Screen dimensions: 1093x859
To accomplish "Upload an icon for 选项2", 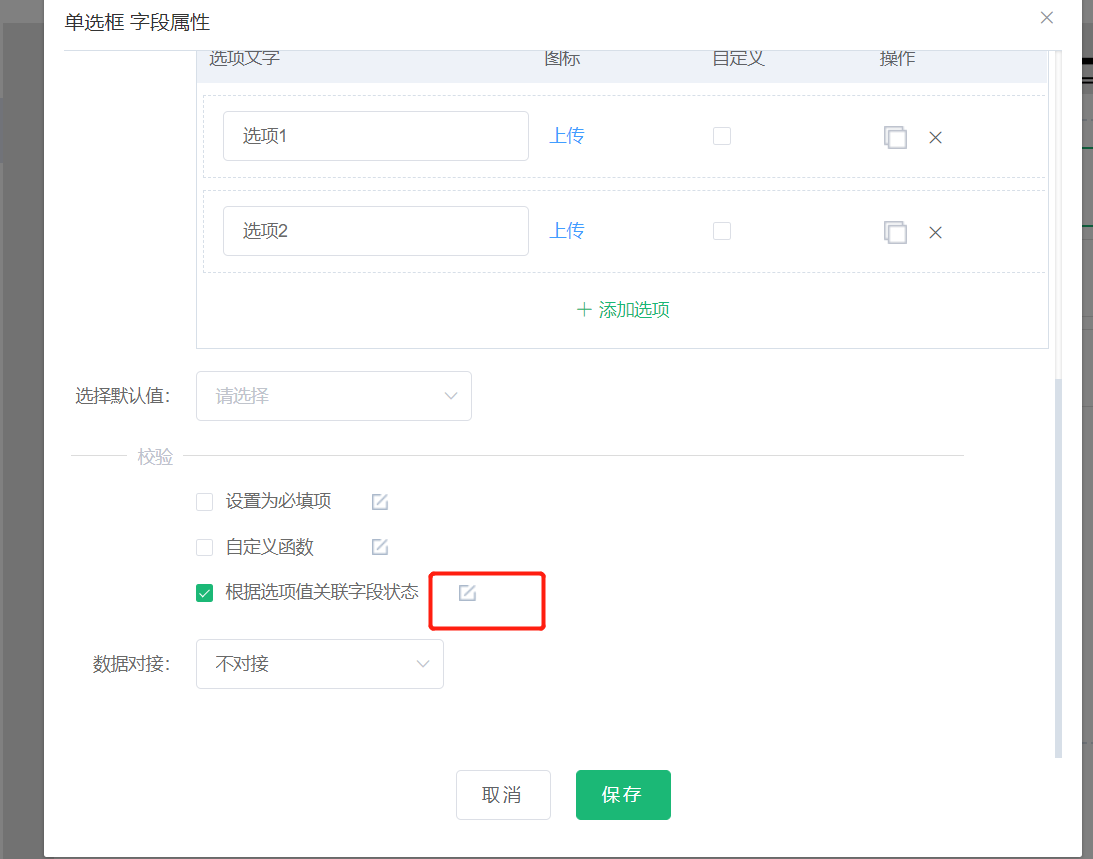I will [567, 231].
